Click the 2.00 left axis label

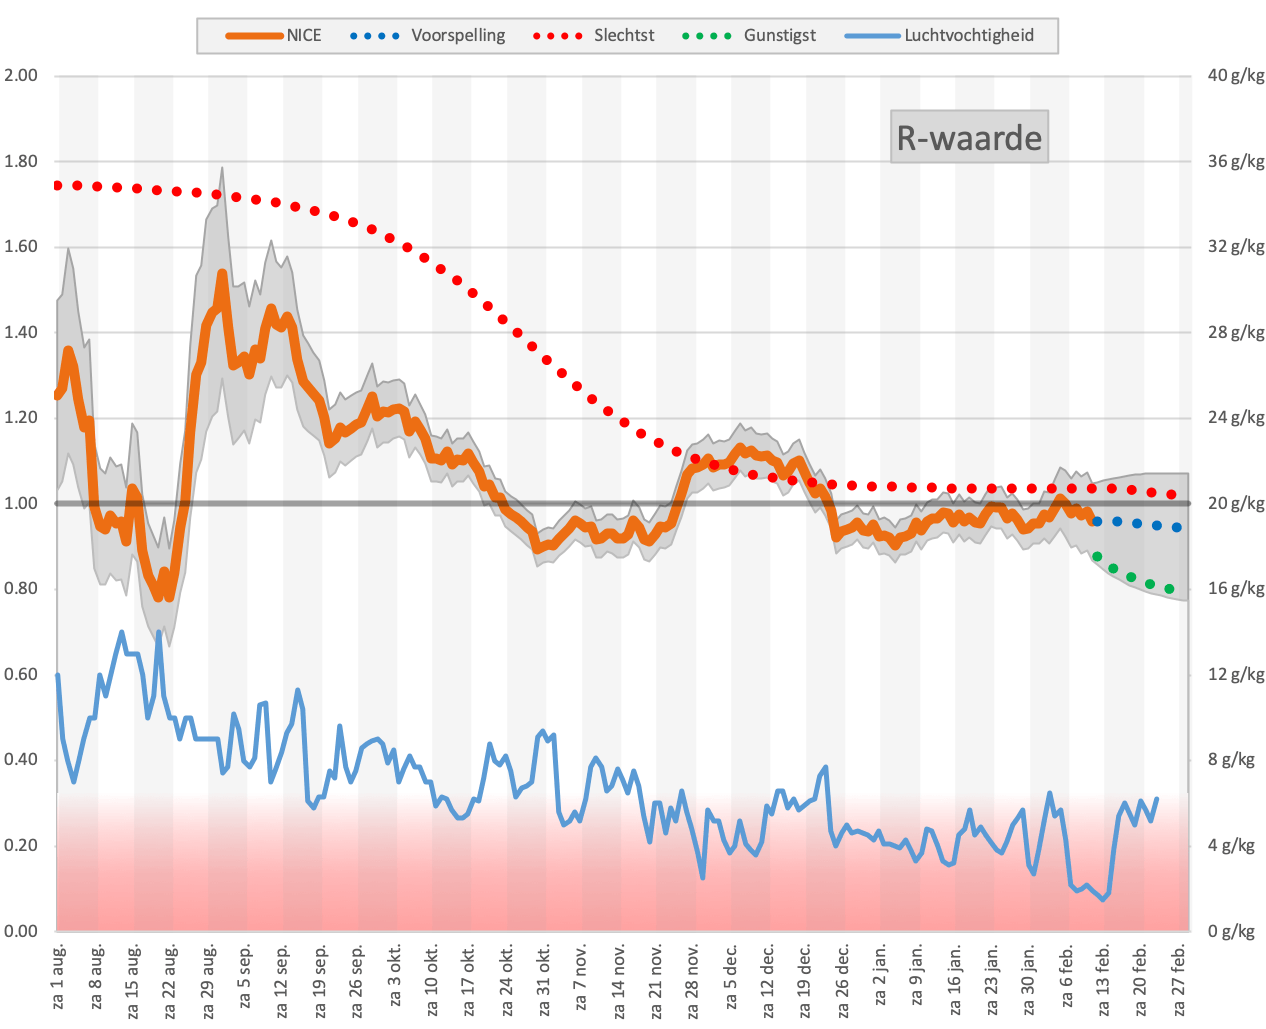(x=21, y=76)
